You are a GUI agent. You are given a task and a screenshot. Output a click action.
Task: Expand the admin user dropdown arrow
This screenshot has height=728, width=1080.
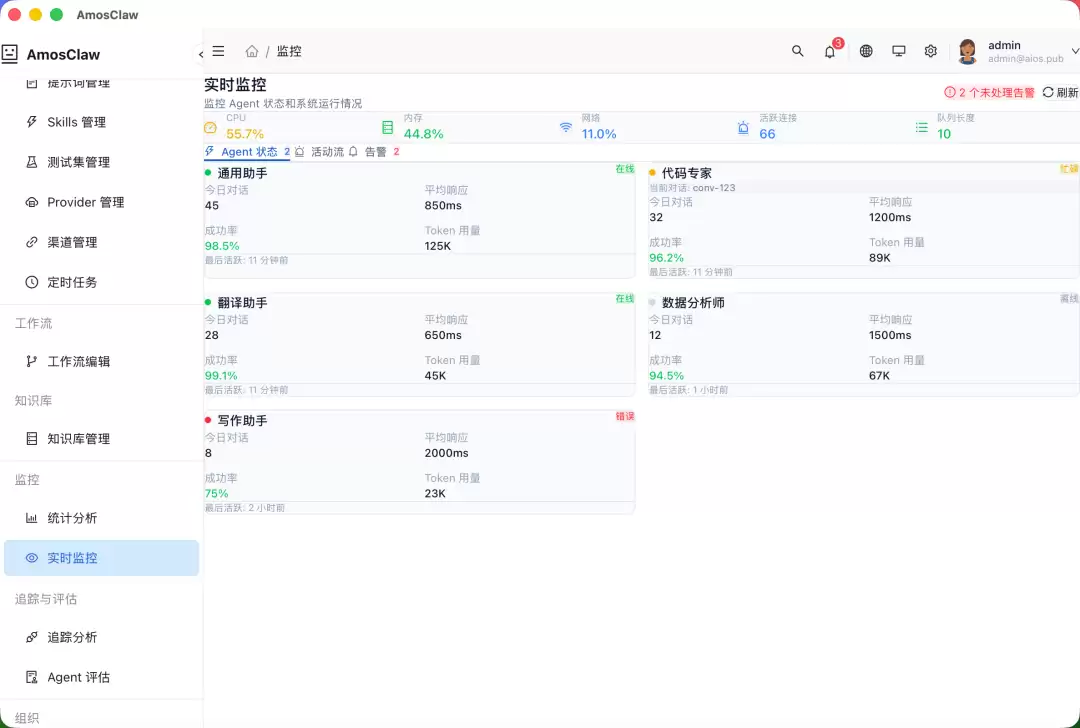1074,51
